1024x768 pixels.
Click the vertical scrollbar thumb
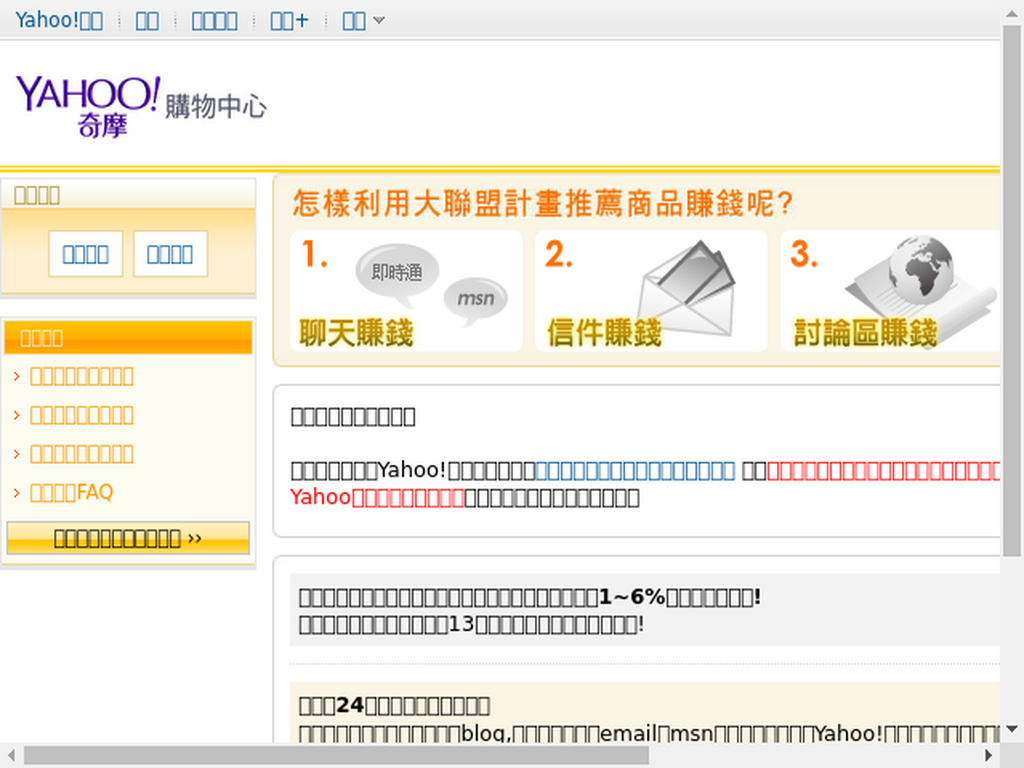[1012, 291]
